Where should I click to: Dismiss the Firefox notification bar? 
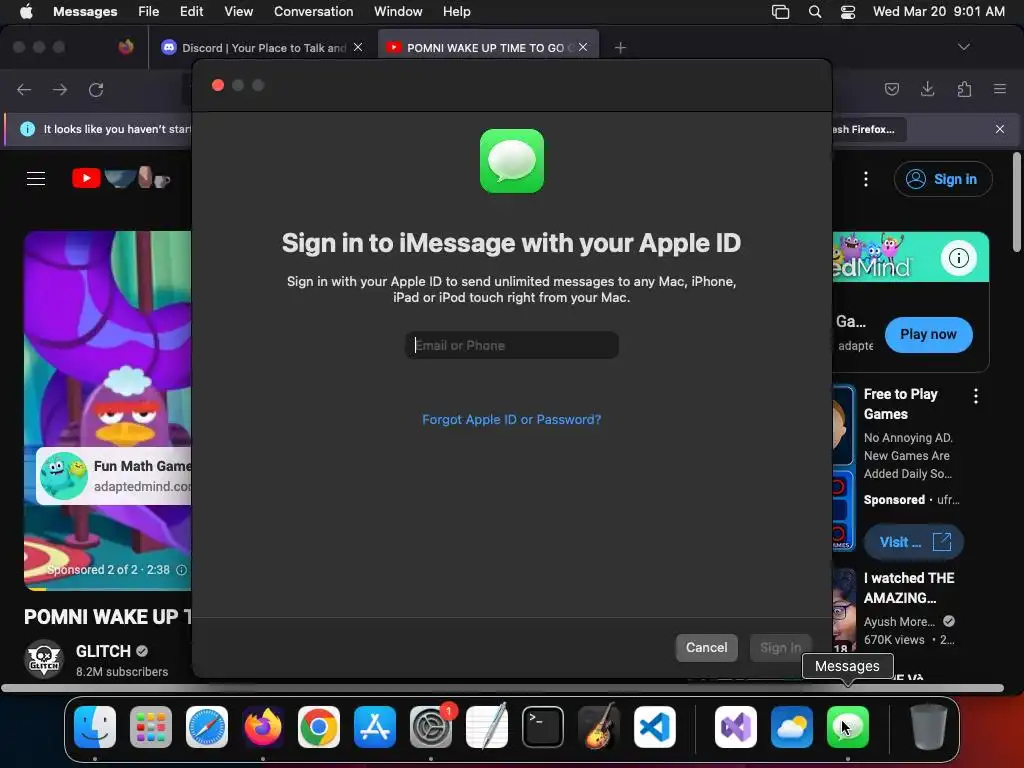point(1000,129)
